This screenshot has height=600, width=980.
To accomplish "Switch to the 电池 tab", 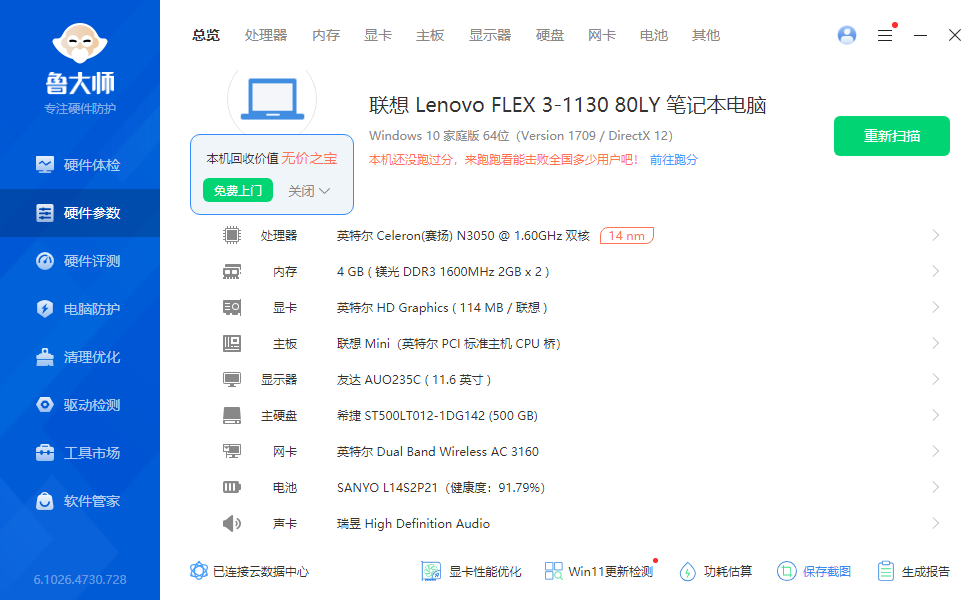I will point(654,36).
